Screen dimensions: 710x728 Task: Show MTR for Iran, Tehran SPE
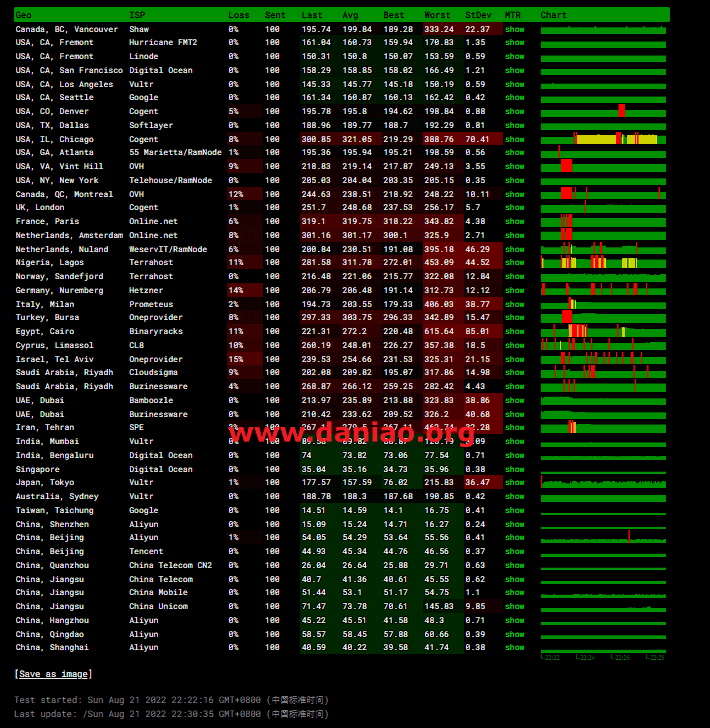(x=515, y=427)
